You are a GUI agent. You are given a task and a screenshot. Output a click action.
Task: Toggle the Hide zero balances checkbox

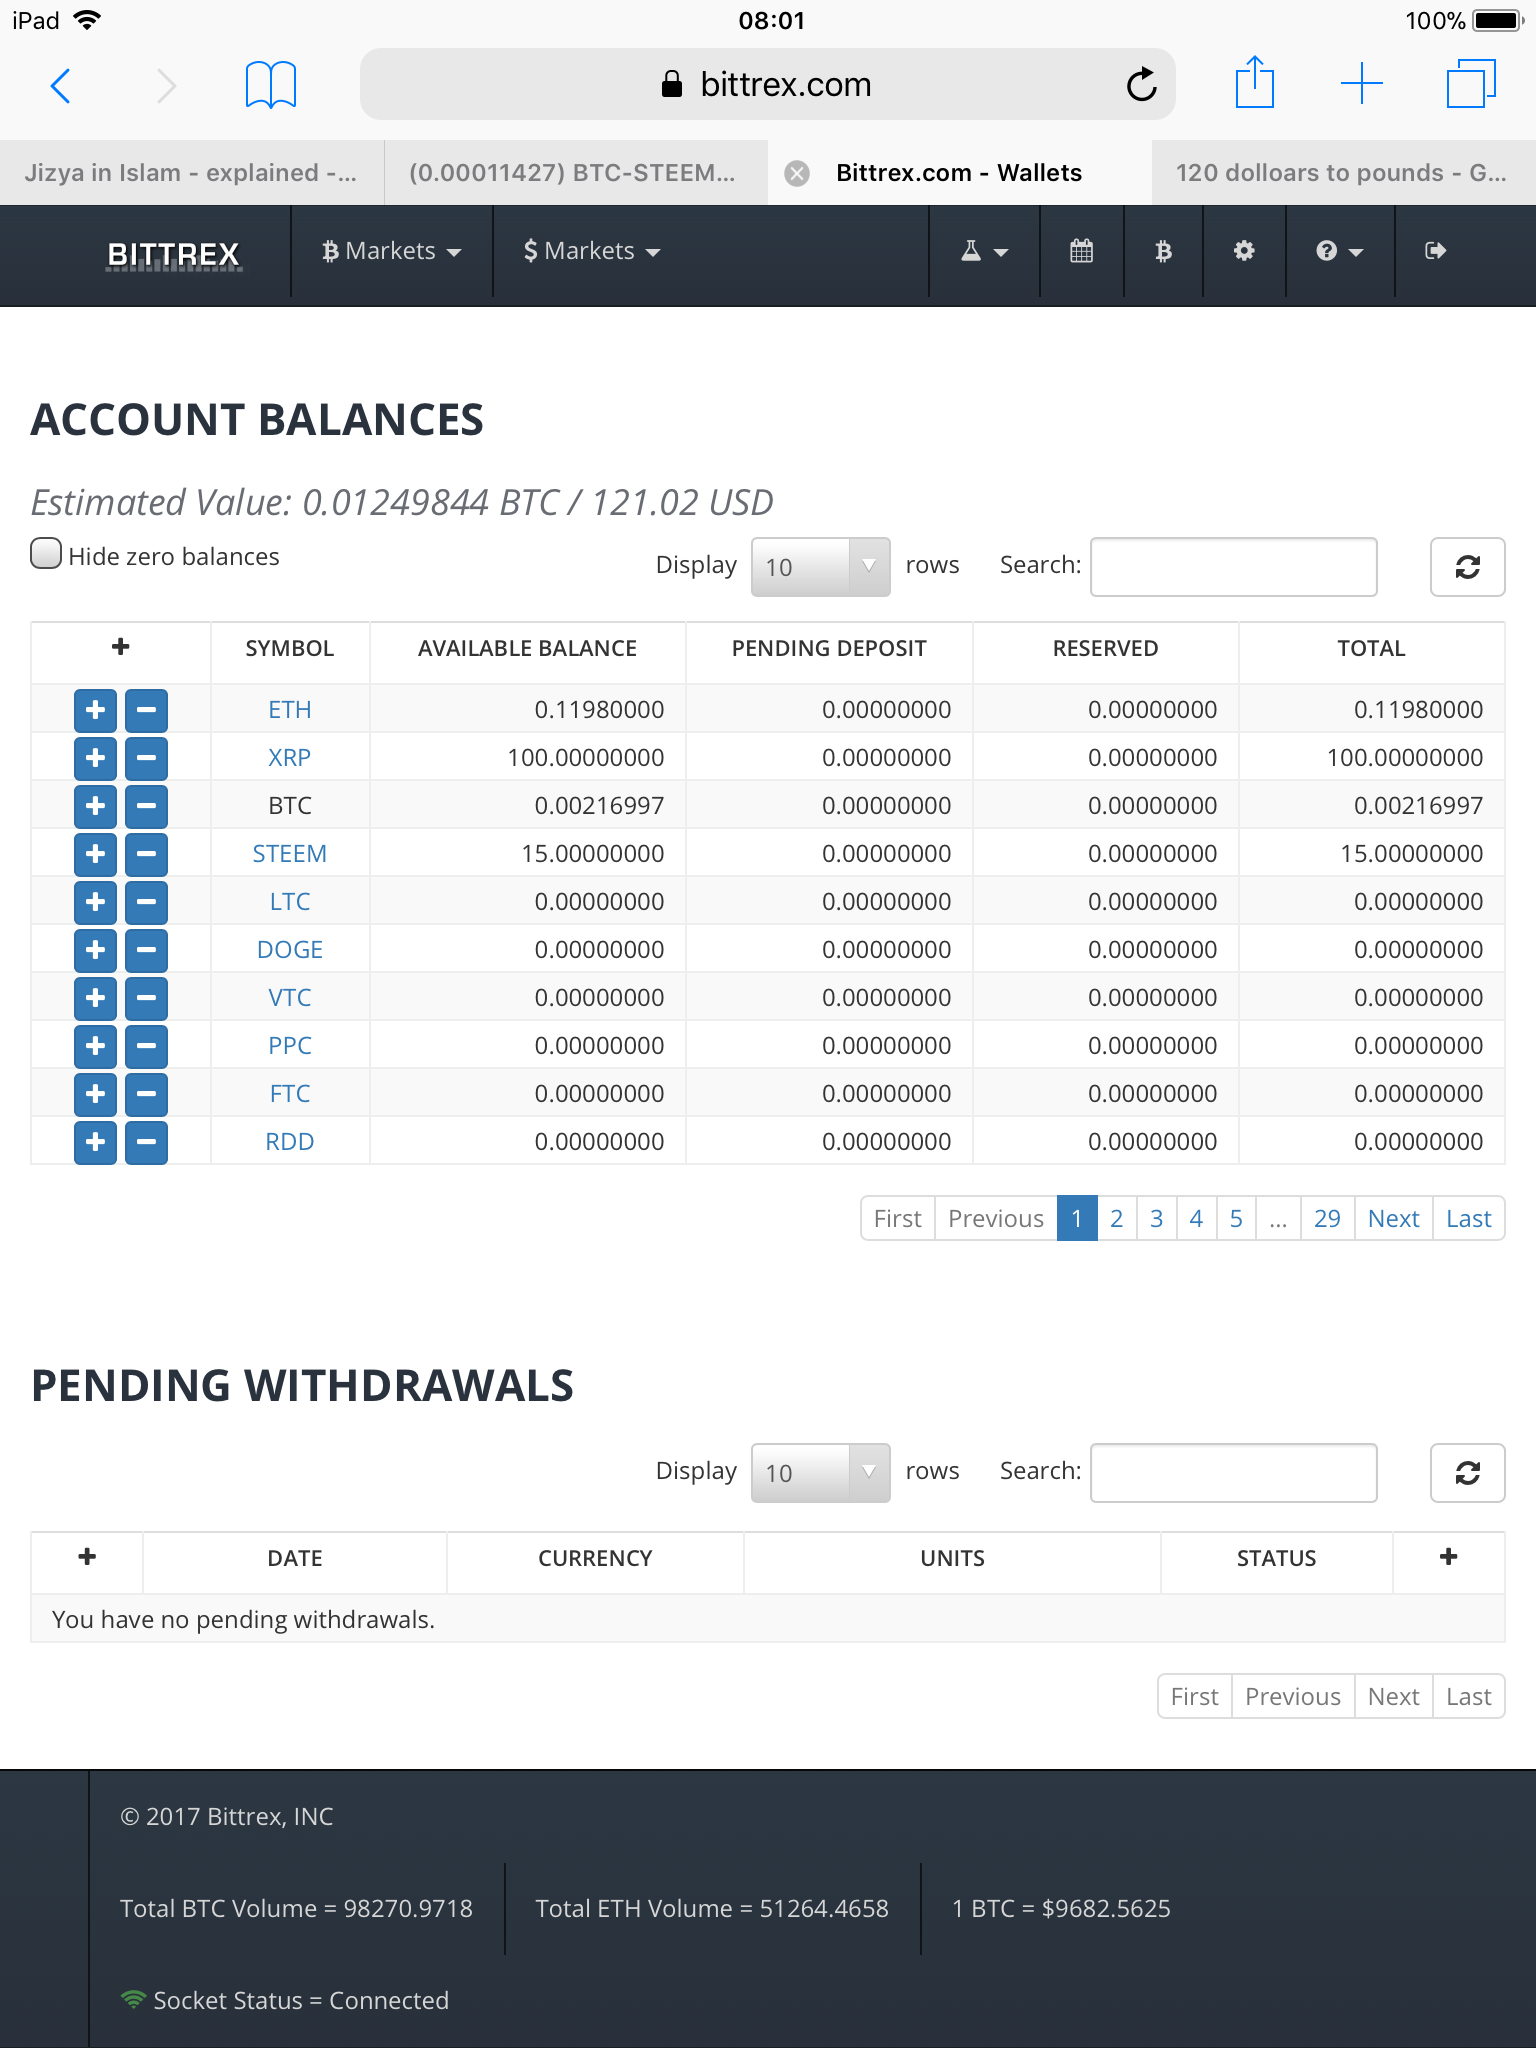point(46,554)
